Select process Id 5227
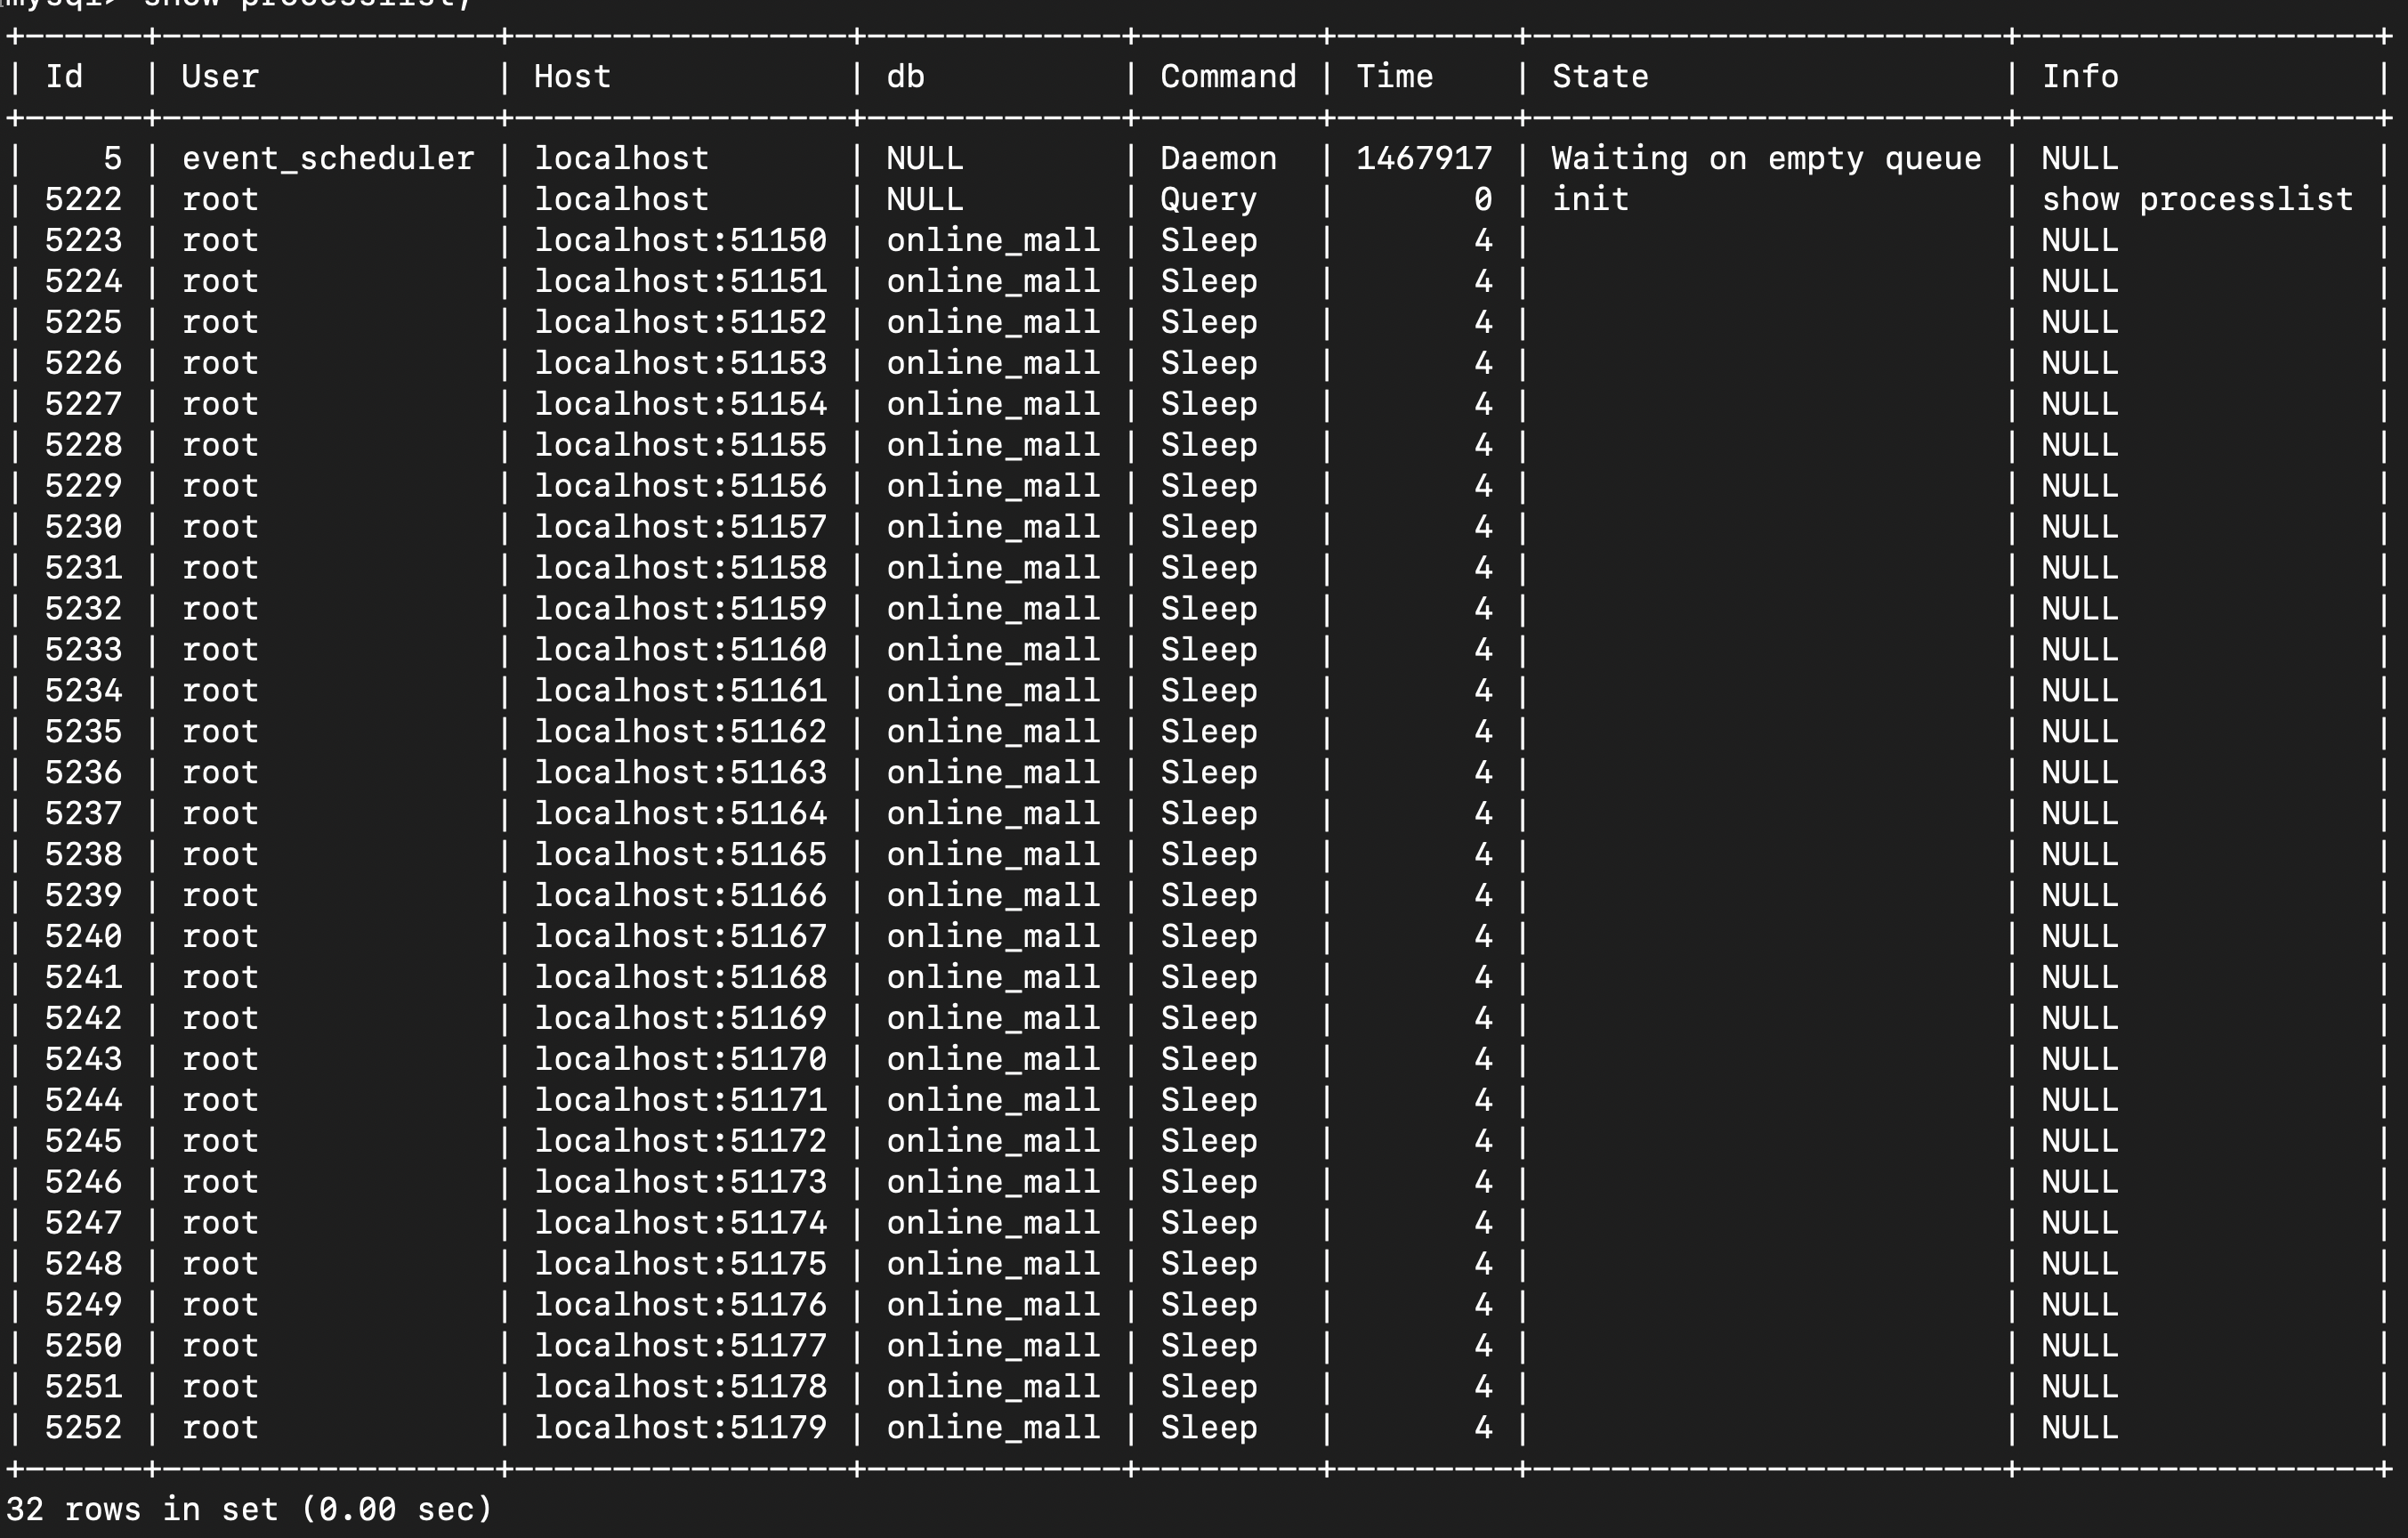The width and height of the screenshot is (2408, 1538). pos(83,405)
